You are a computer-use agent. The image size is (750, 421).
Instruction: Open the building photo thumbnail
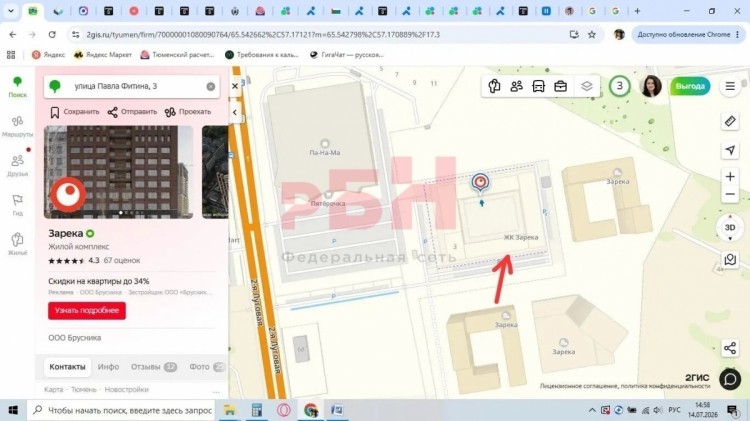119,172
